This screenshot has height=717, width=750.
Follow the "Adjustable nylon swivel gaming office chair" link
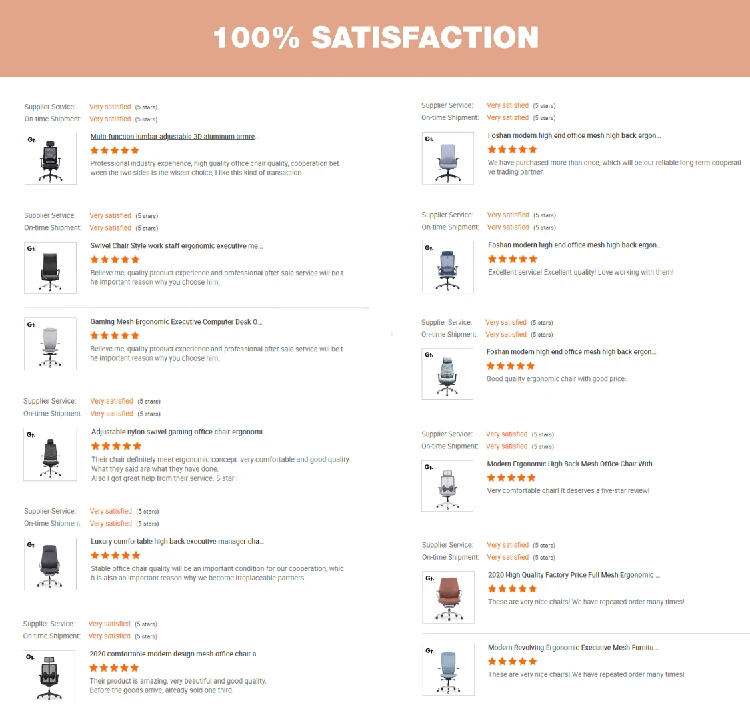(x=176, y=432)
